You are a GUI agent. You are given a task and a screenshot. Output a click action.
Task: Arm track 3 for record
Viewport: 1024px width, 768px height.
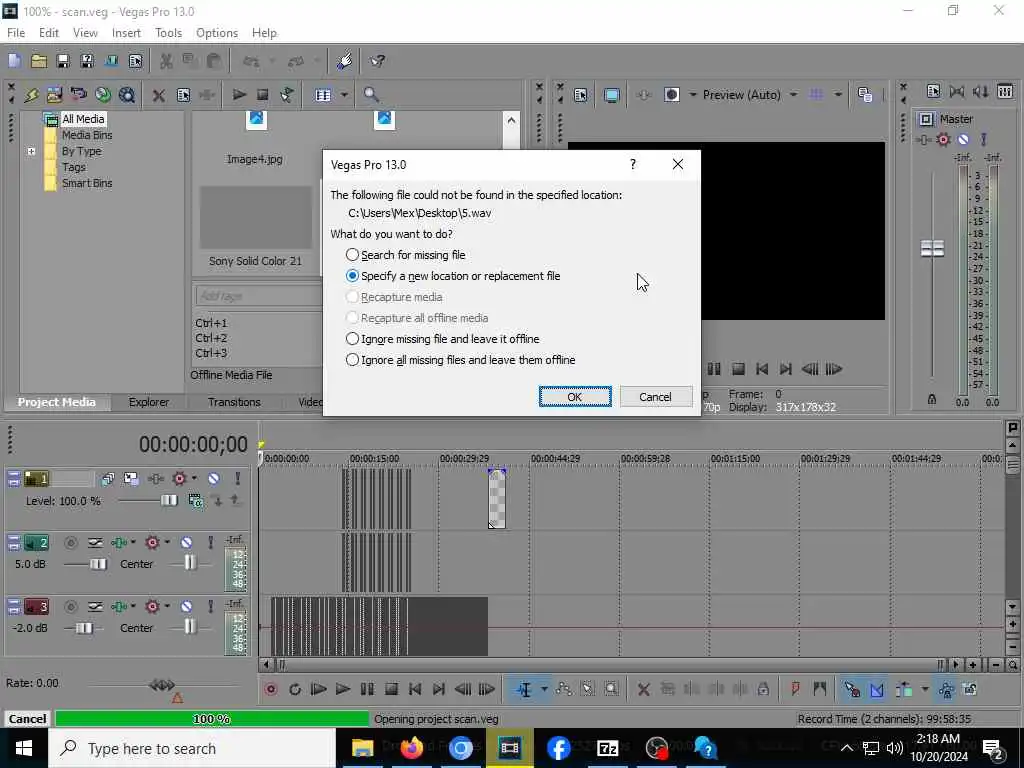pos(71,606)
